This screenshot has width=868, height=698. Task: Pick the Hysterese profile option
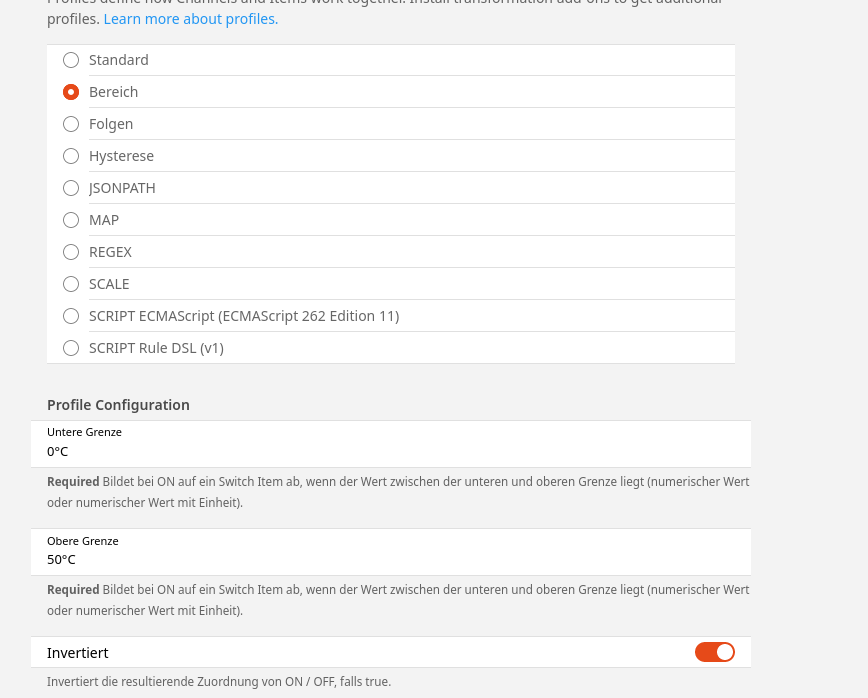(71, 156)
